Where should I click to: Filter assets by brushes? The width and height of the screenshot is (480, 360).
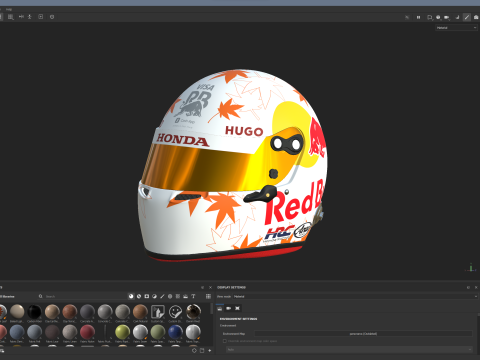[162, 296]
